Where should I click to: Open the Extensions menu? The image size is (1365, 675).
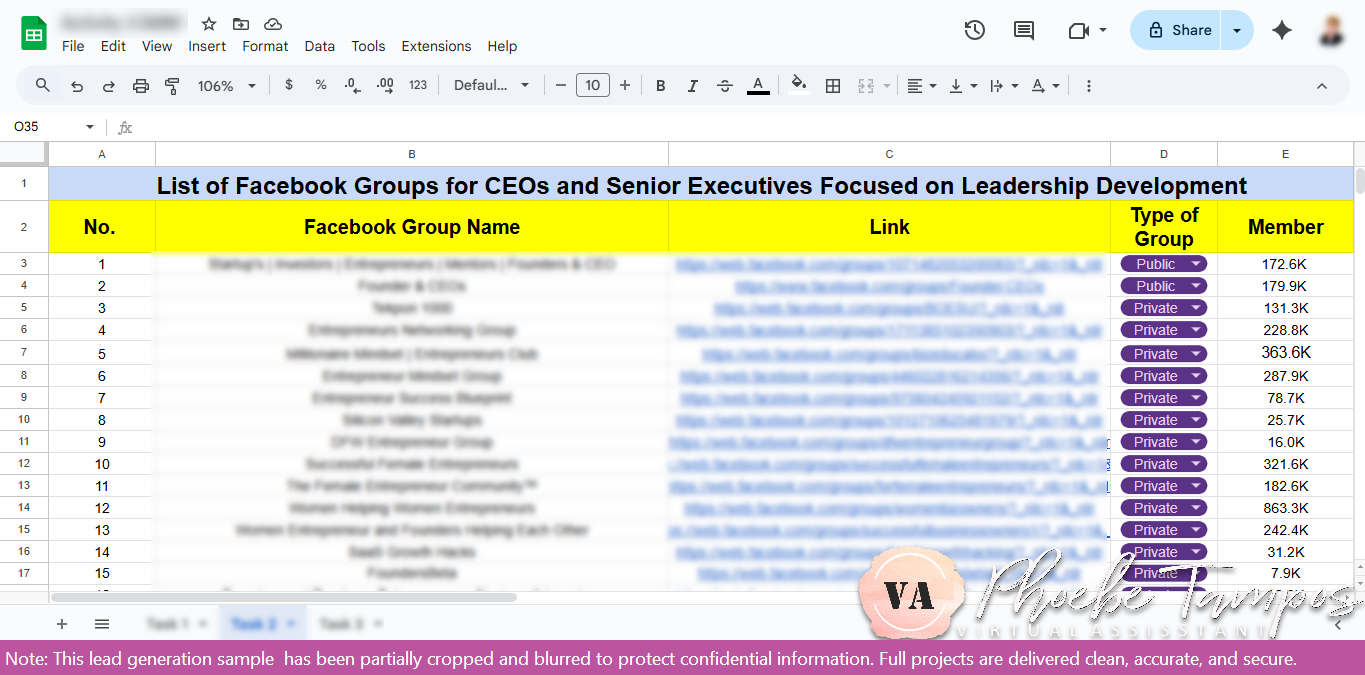click(x=436, y=46)
